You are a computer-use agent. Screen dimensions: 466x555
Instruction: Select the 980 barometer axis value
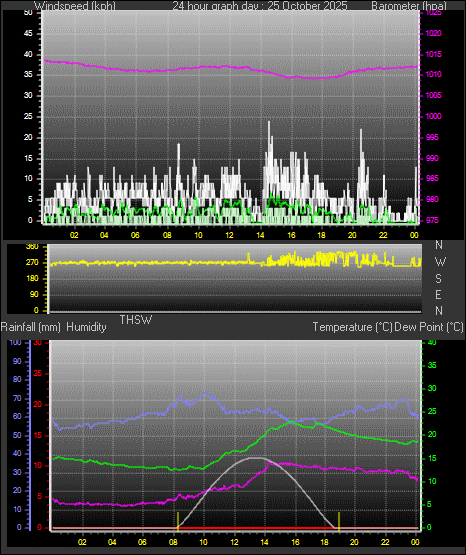[432, 199]
